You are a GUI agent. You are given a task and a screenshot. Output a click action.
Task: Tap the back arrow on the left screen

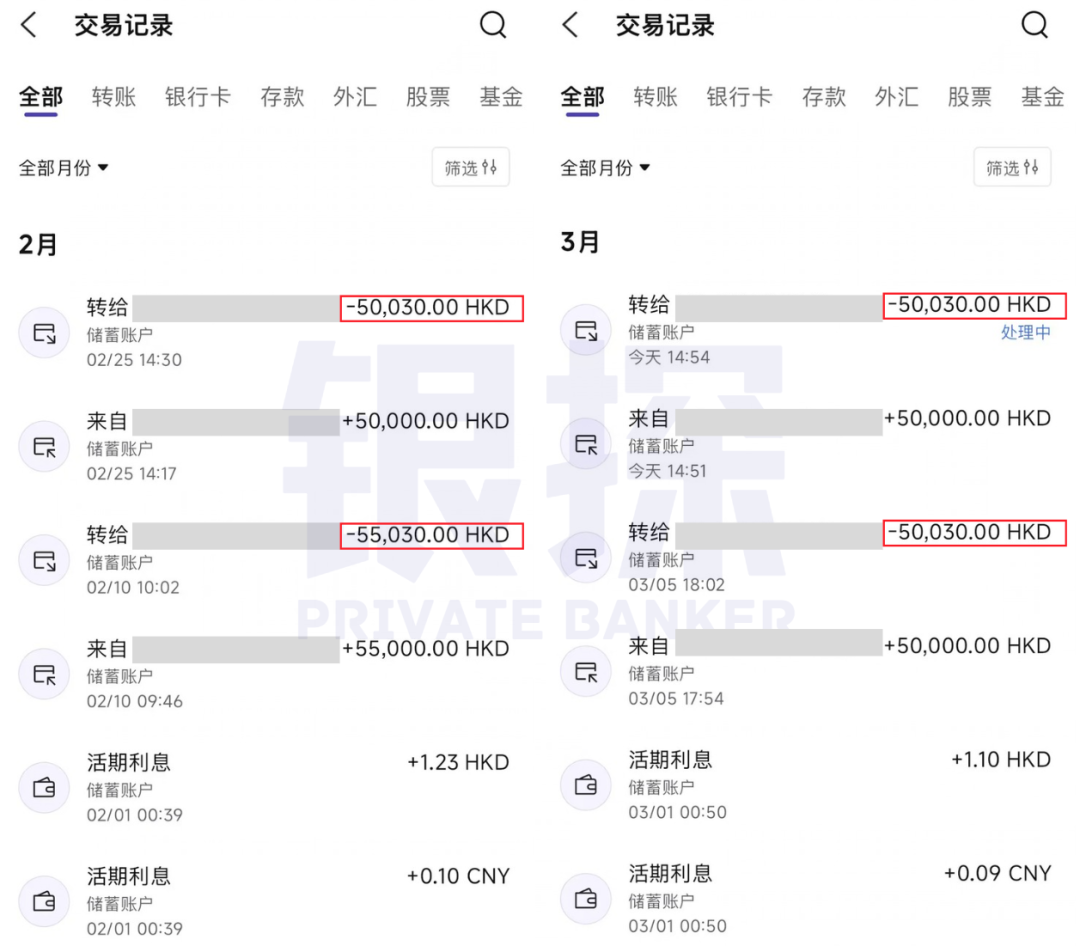point(28,25)
